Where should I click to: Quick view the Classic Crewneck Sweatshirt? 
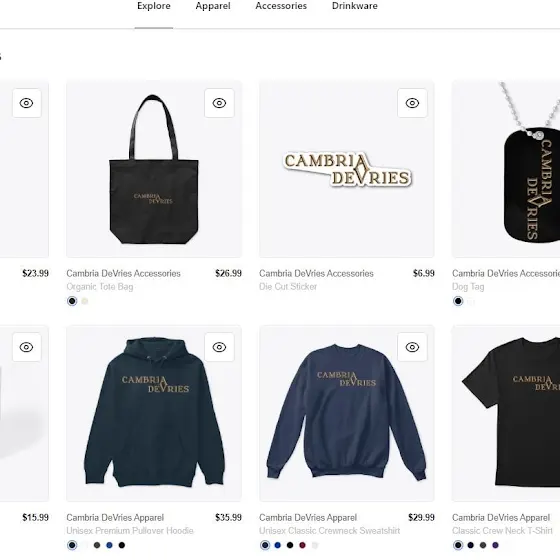pos(412,347)
